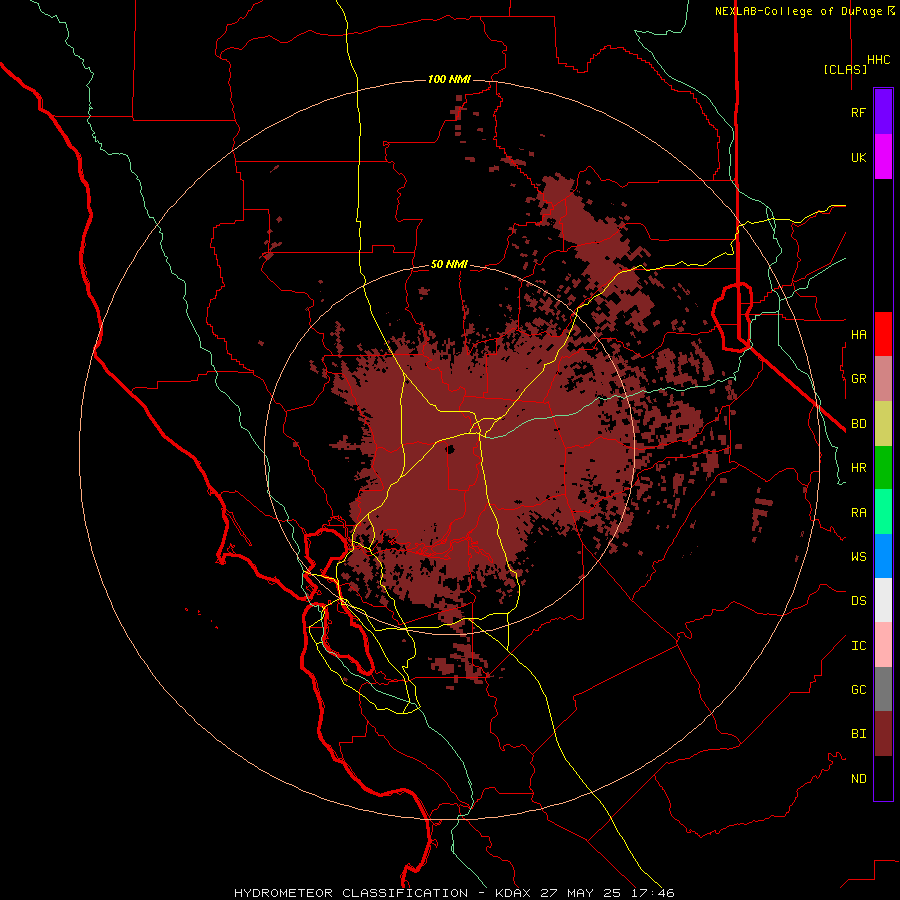Click the WS blue legend swatch

(883, 556)
